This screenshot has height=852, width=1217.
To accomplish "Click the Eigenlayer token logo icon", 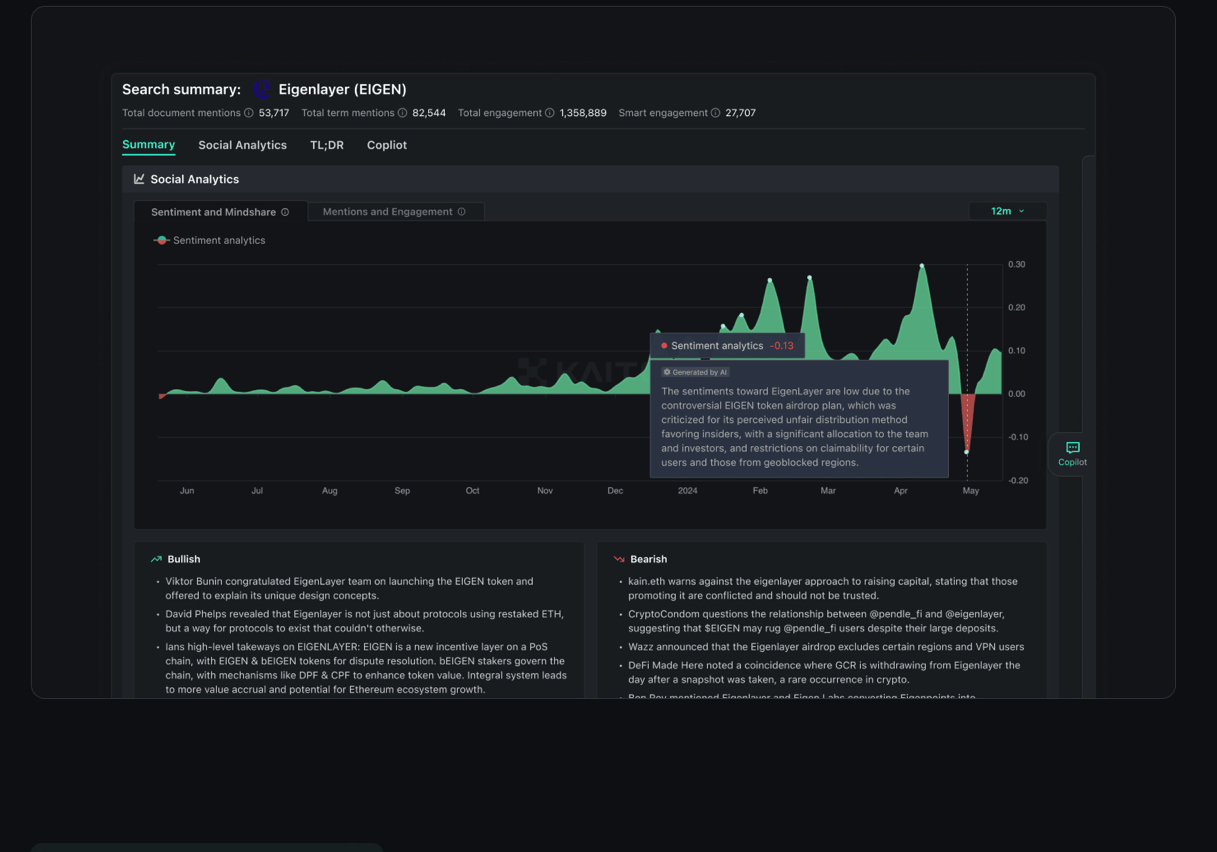I will point(262,90).
